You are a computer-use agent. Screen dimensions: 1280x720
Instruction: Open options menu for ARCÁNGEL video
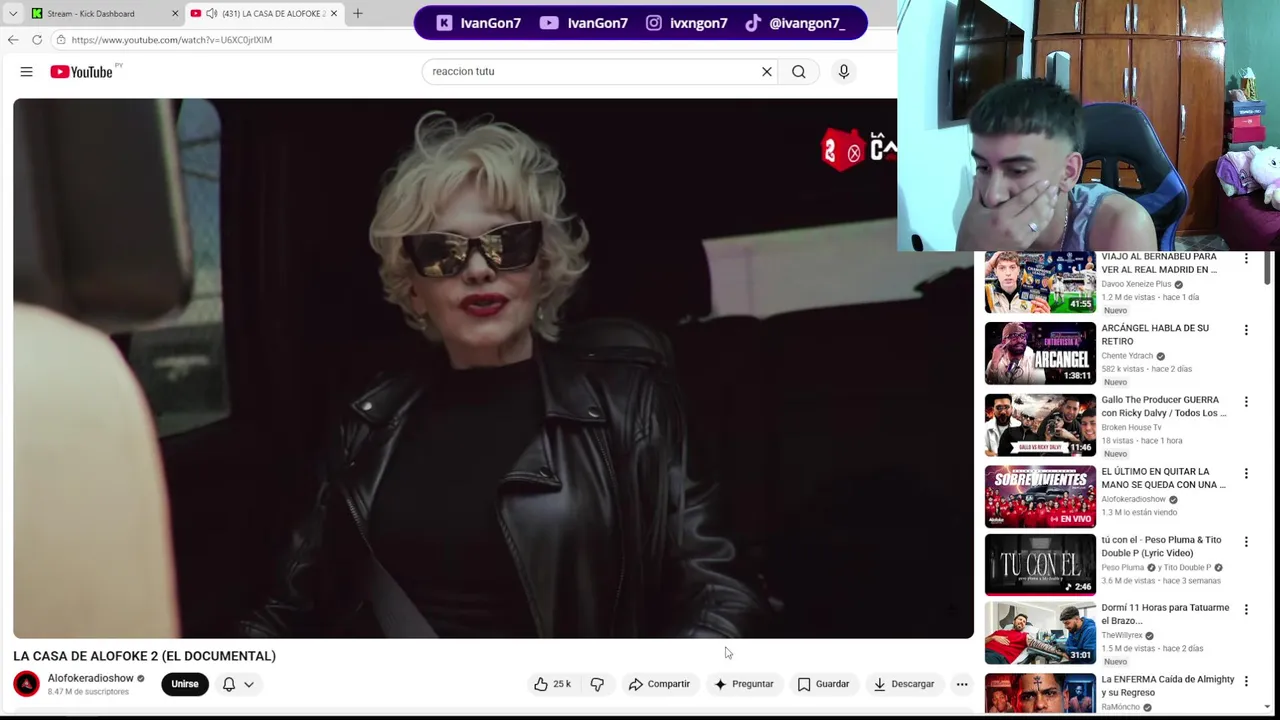click(x=1246, y=330)
